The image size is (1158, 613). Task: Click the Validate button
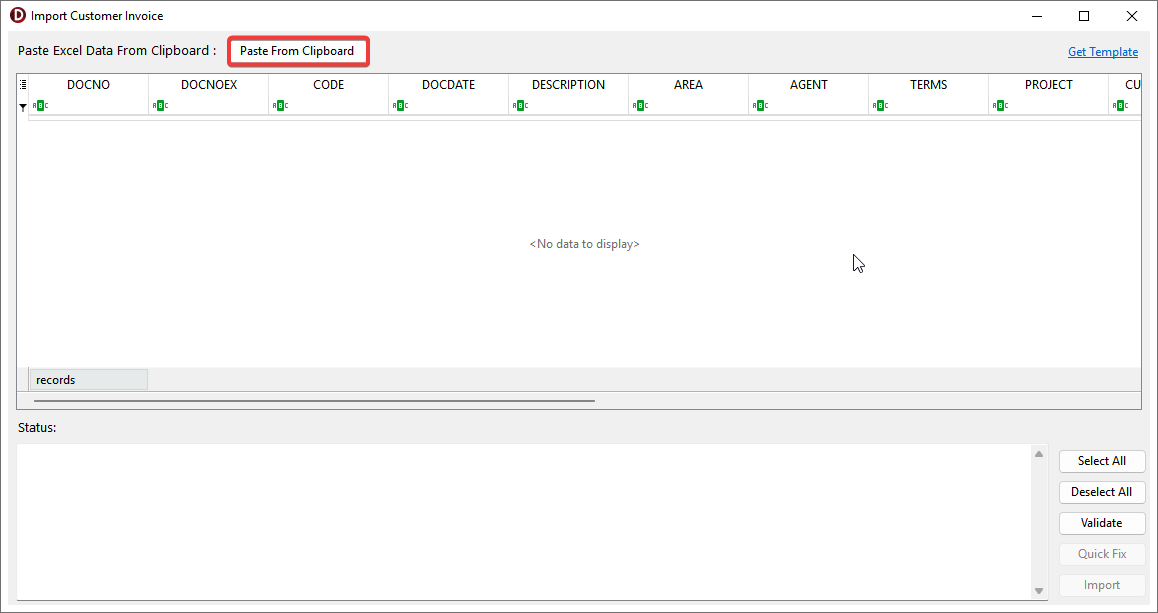pos(1101,523)
